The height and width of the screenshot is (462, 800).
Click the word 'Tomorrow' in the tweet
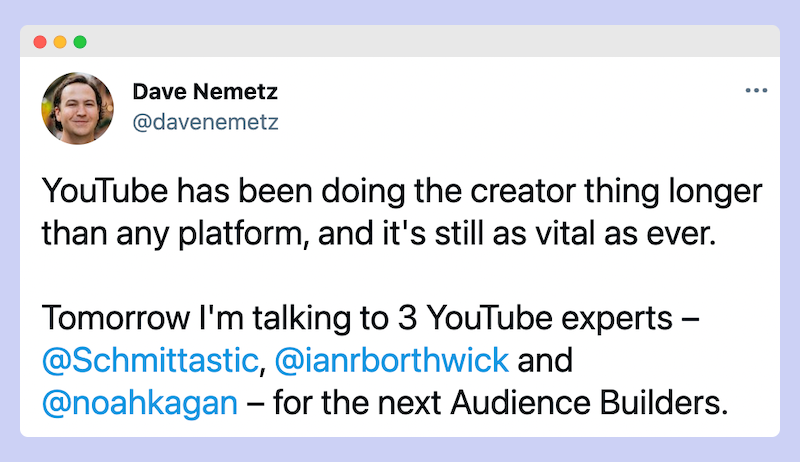[x=116, y=318]
